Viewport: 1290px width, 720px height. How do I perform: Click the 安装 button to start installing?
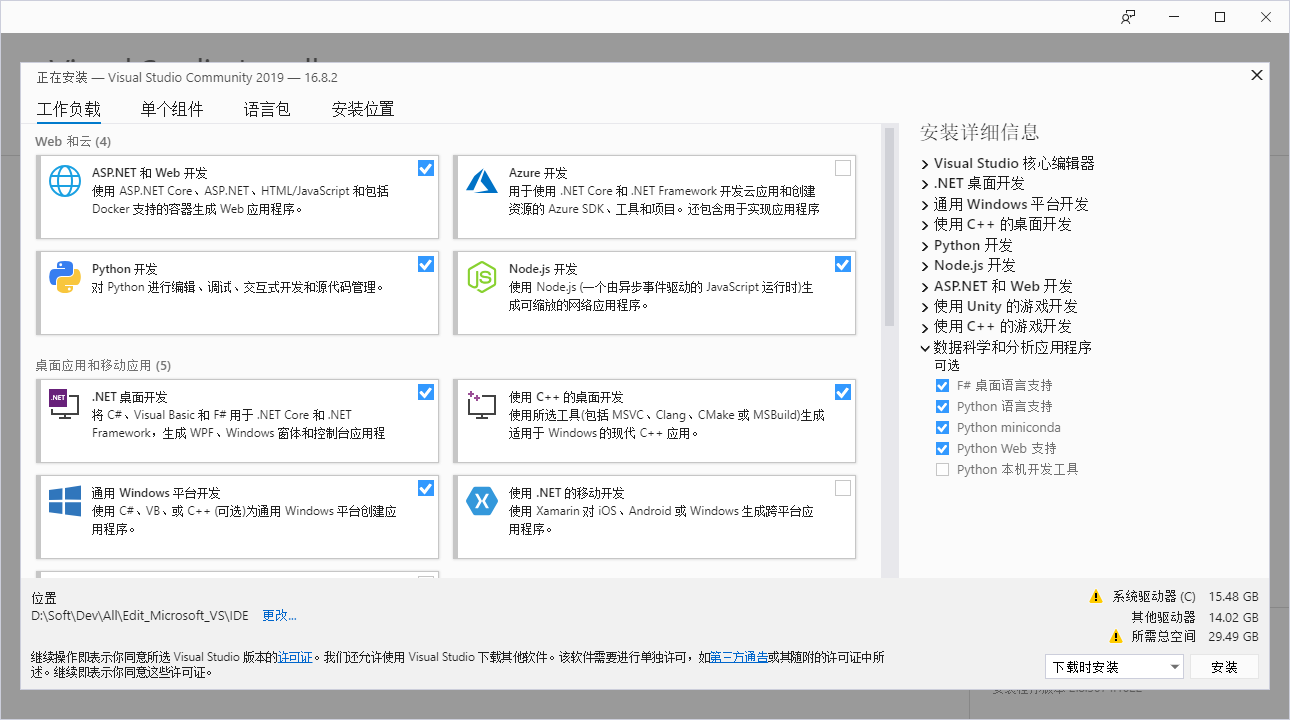[x=1224, y=666]
